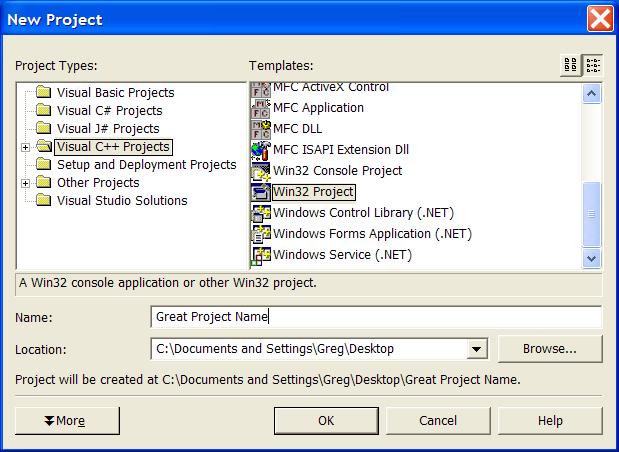Browse for a project location

[x=550, y=349]
